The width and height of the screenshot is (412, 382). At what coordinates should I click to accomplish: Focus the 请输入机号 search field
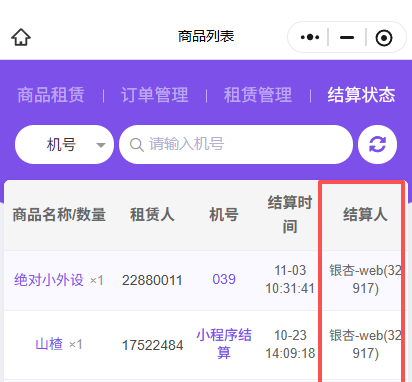[236, 144]
